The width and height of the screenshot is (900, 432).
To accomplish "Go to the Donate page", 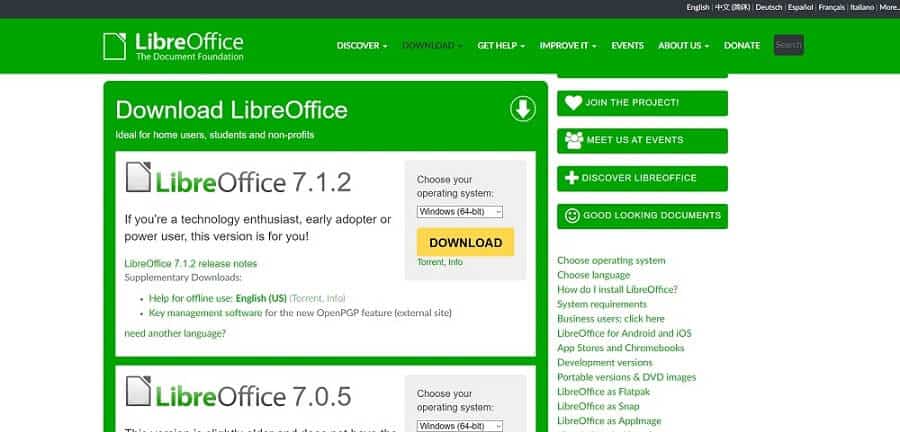I will tap(742, 46).
